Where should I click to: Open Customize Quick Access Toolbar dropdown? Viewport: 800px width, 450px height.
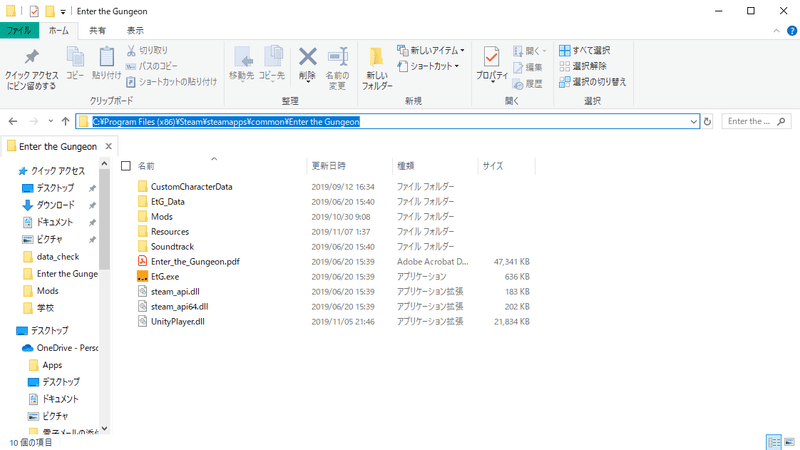tap(63, 11)
